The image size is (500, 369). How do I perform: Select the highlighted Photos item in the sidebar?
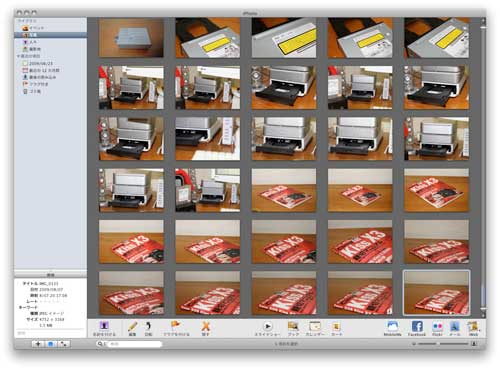click(x=50, y=35)
